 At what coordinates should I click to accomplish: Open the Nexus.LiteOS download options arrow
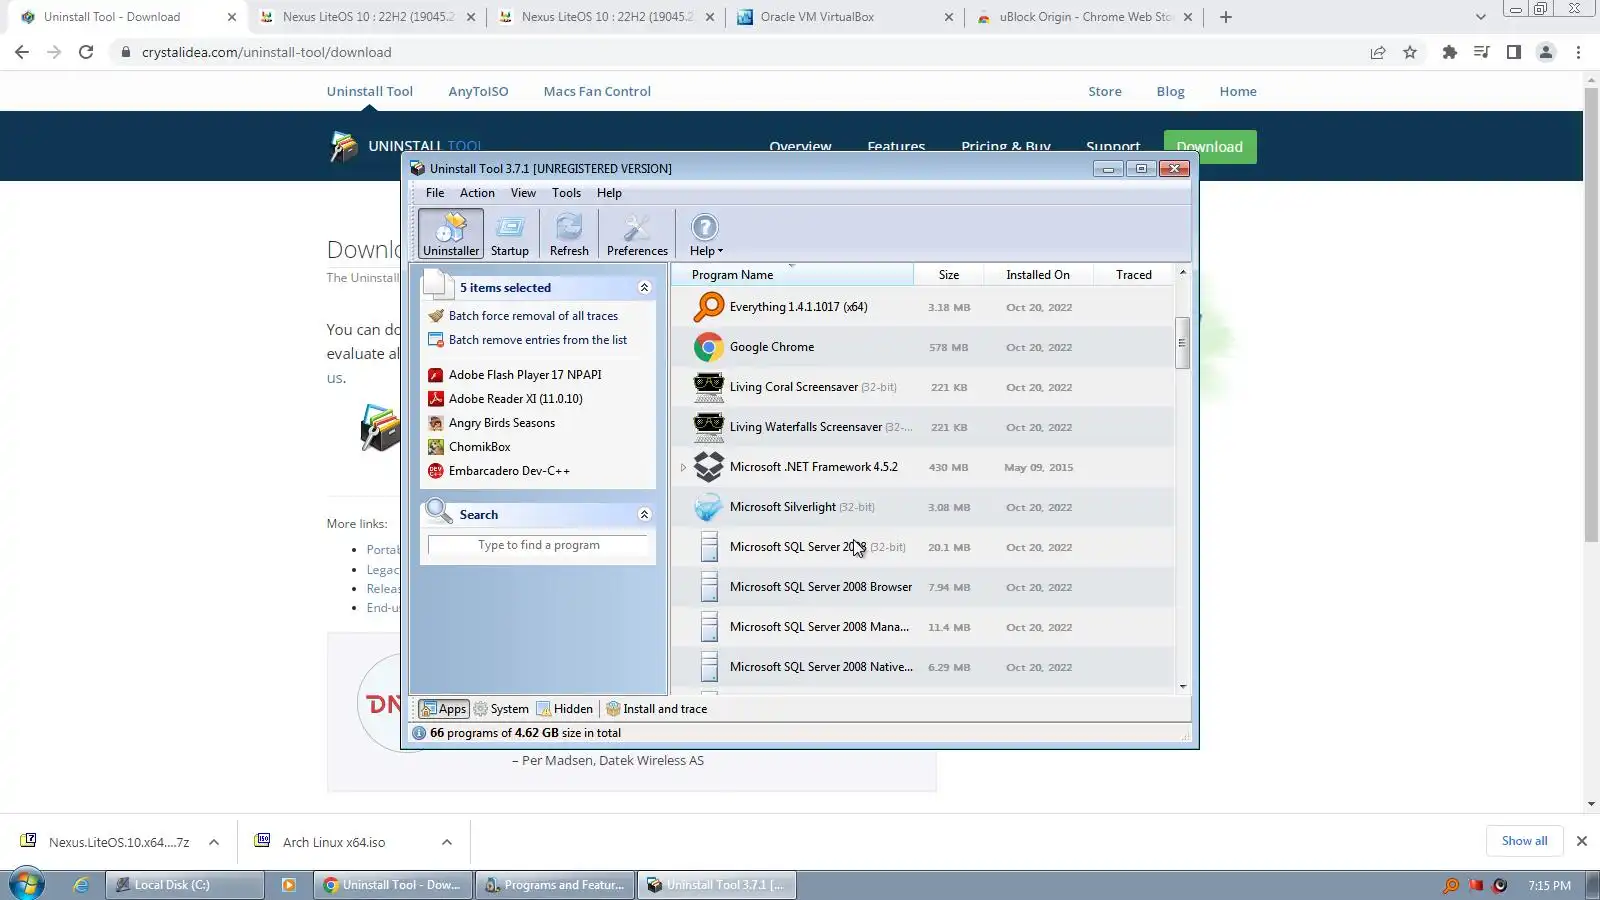coord(213,842)
